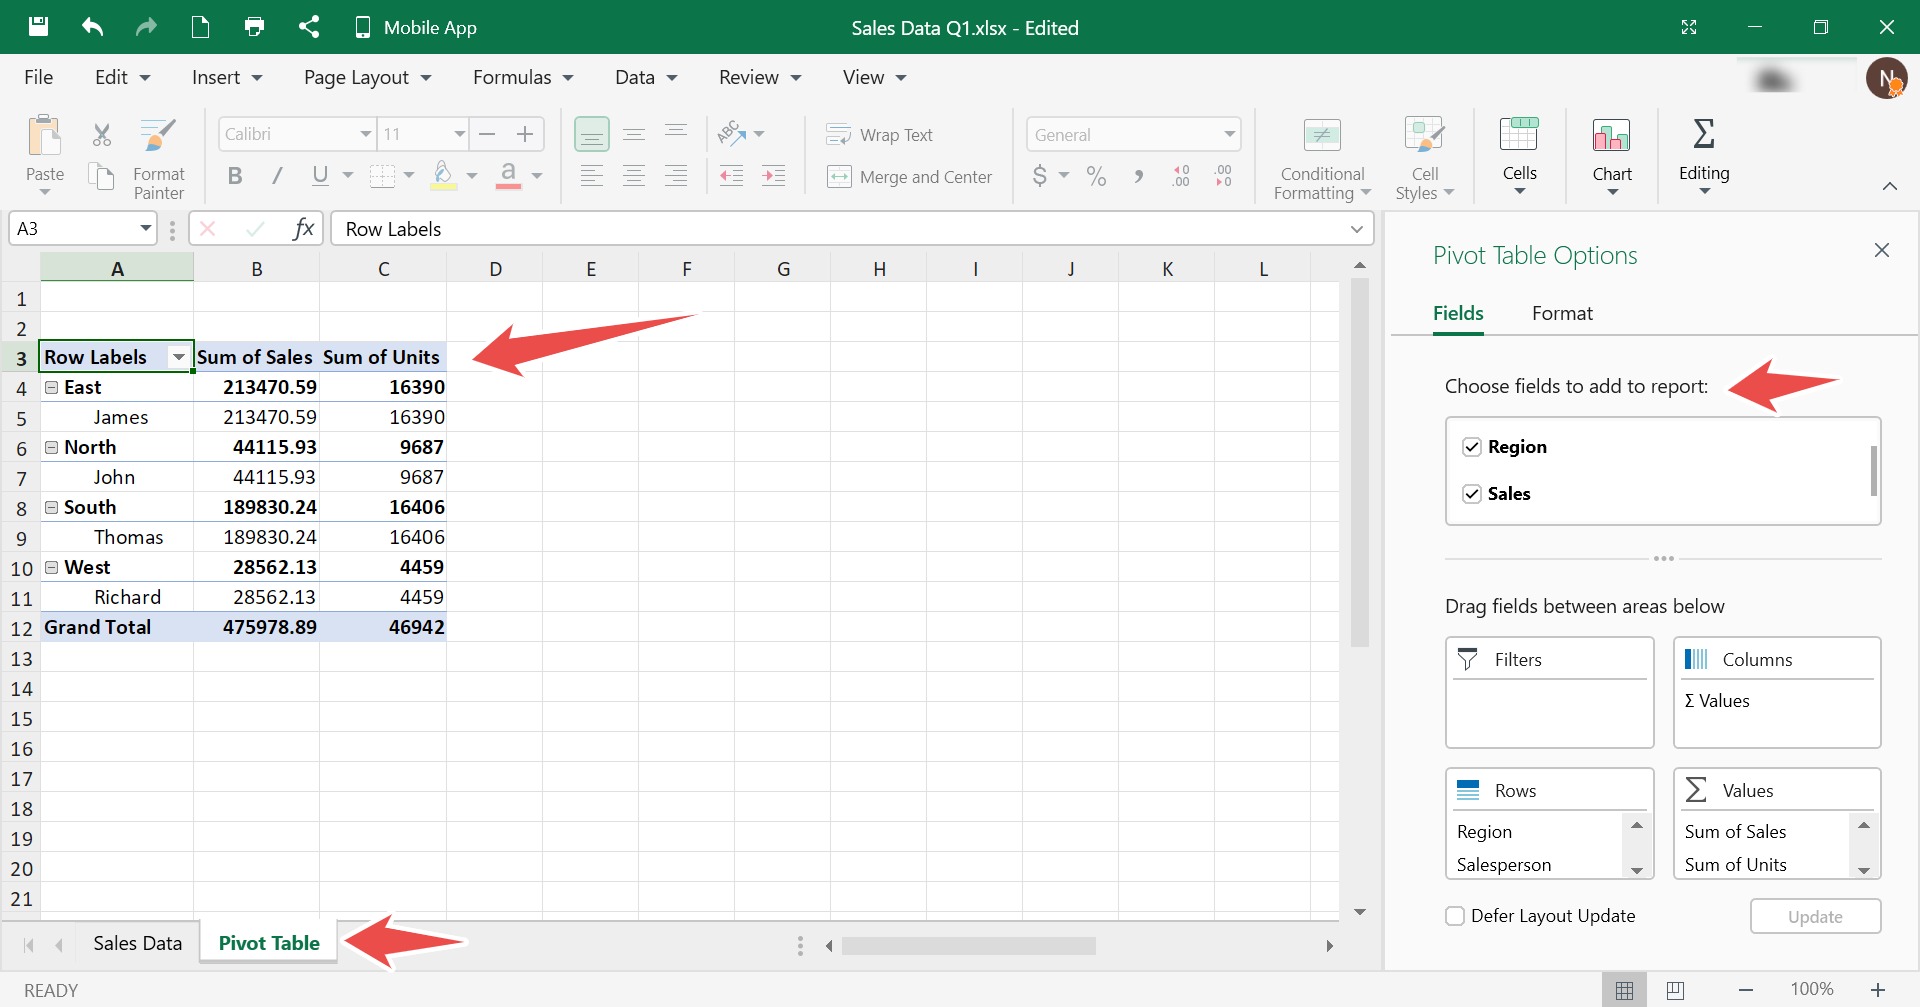Select the Sales Data sheet tab
Screen dimensions: 1920x1007
coord(137,941)
